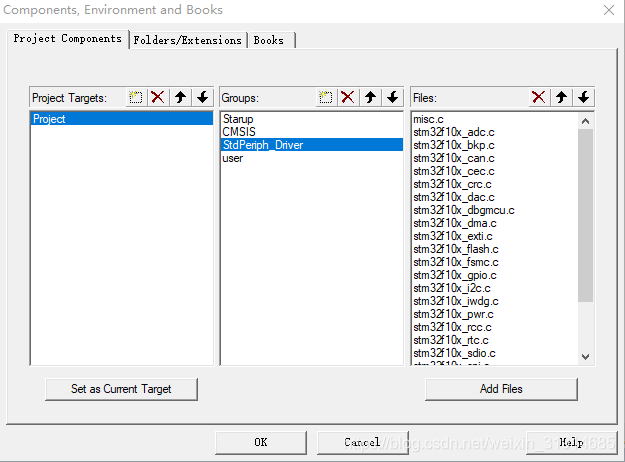
Task: Delete the selected file
Action: (539, 97)
